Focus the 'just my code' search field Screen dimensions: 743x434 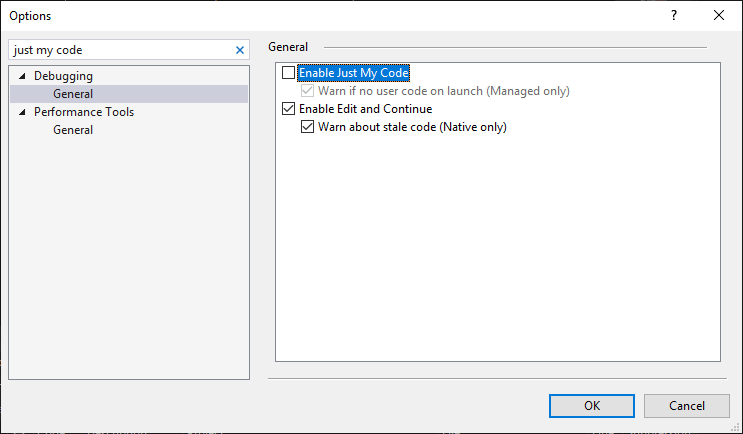click(x=120, y=50)
